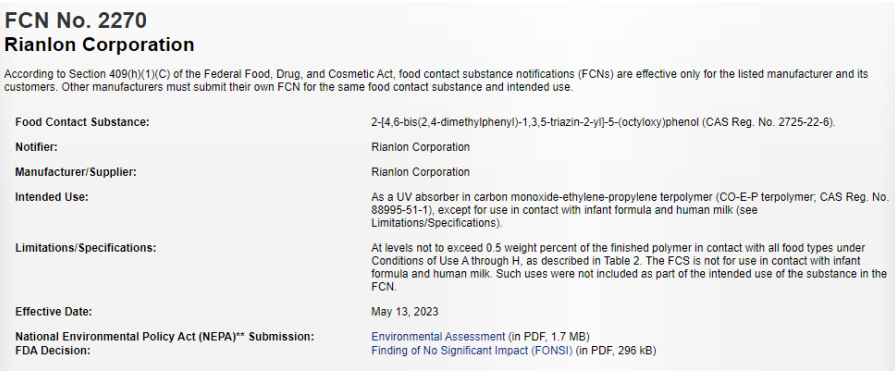Image resolution: width=895 pixels, height=385 pixels.
Task: Click the Manufacturer/Supplier field label
Action: point(76,172)
